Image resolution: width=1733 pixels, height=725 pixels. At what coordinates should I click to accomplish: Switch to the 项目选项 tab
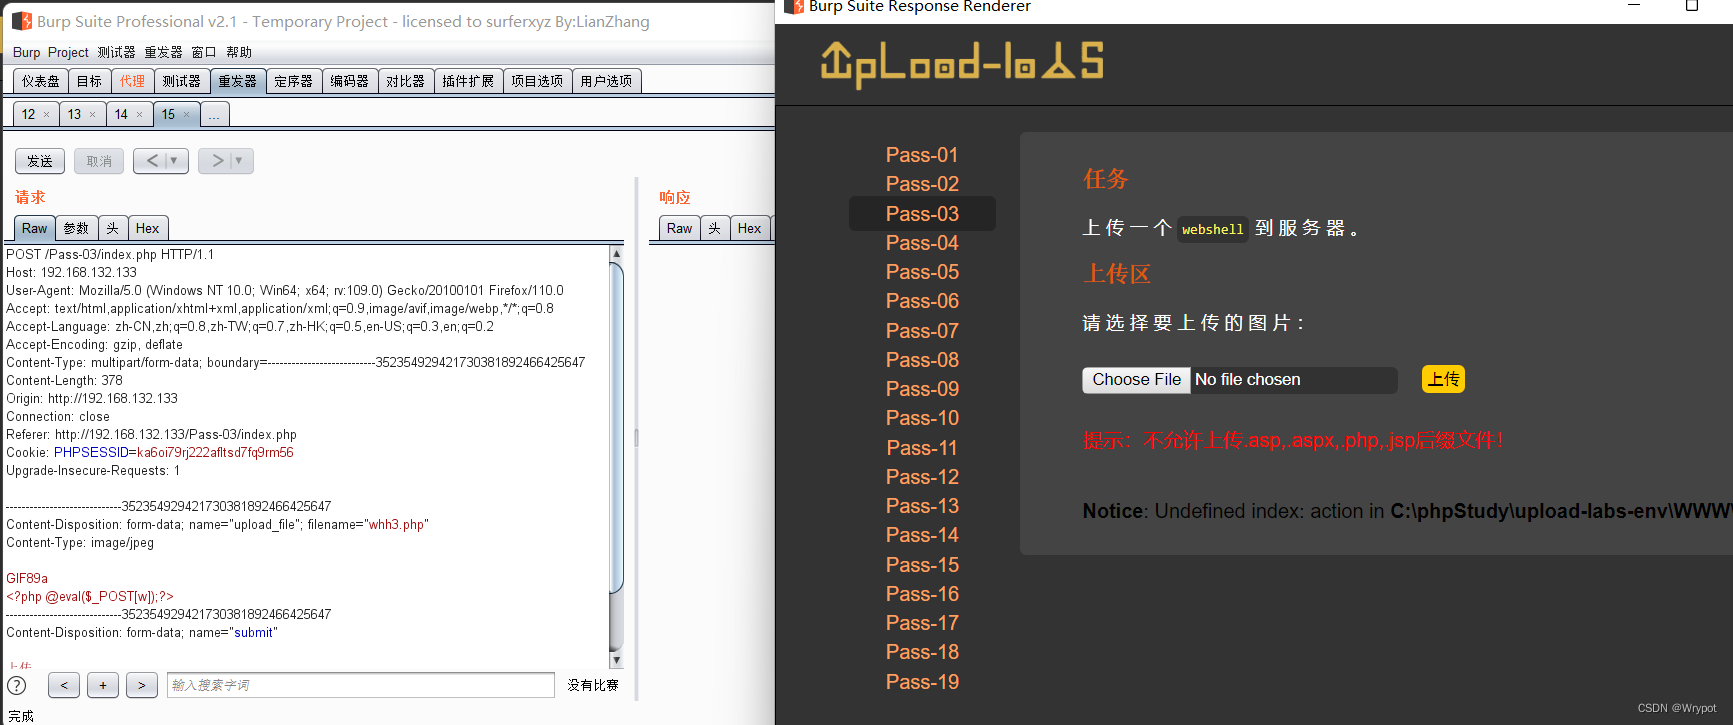click(x=537, y=81)
